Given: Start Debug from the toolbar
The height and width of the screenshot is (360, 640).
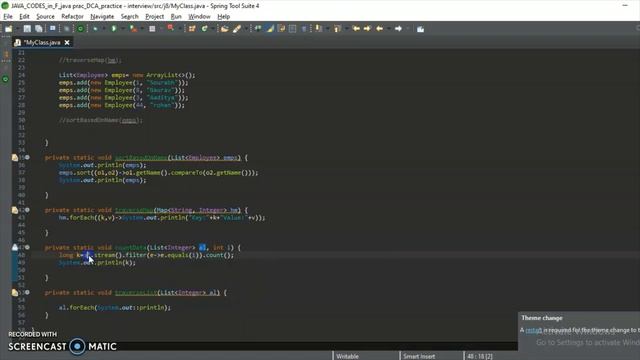Looking at the screenshot, I should 95,29.
